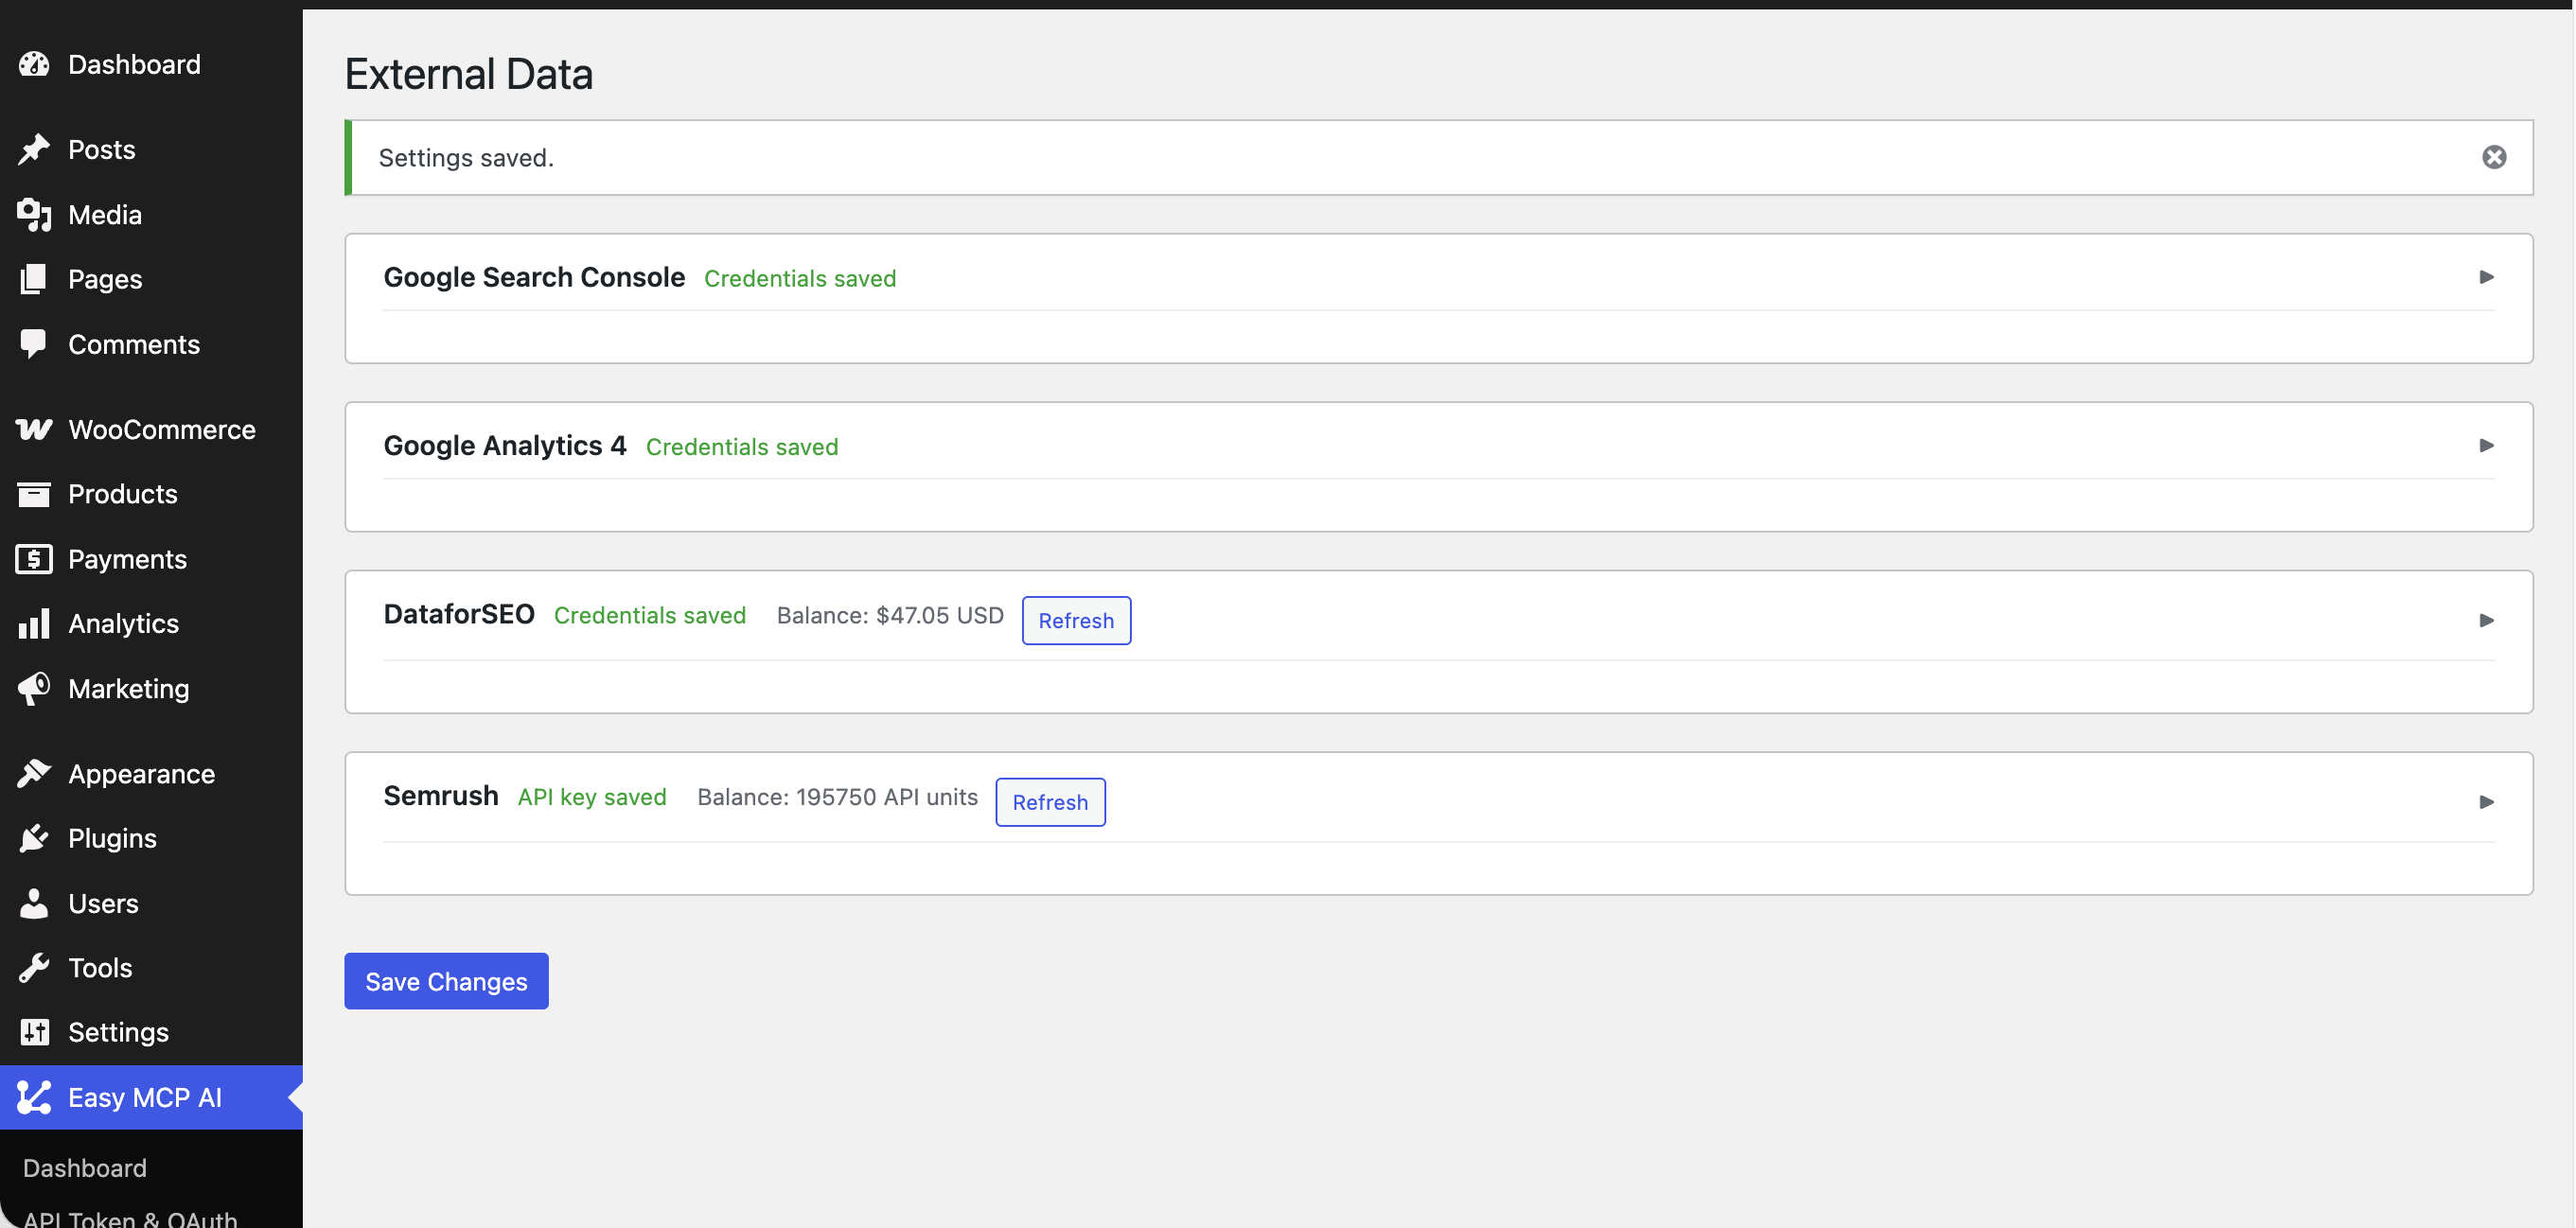The width and height of the screenshot is (2576, 1228).
Task: Open the Users menu
Action: (151, 903)
